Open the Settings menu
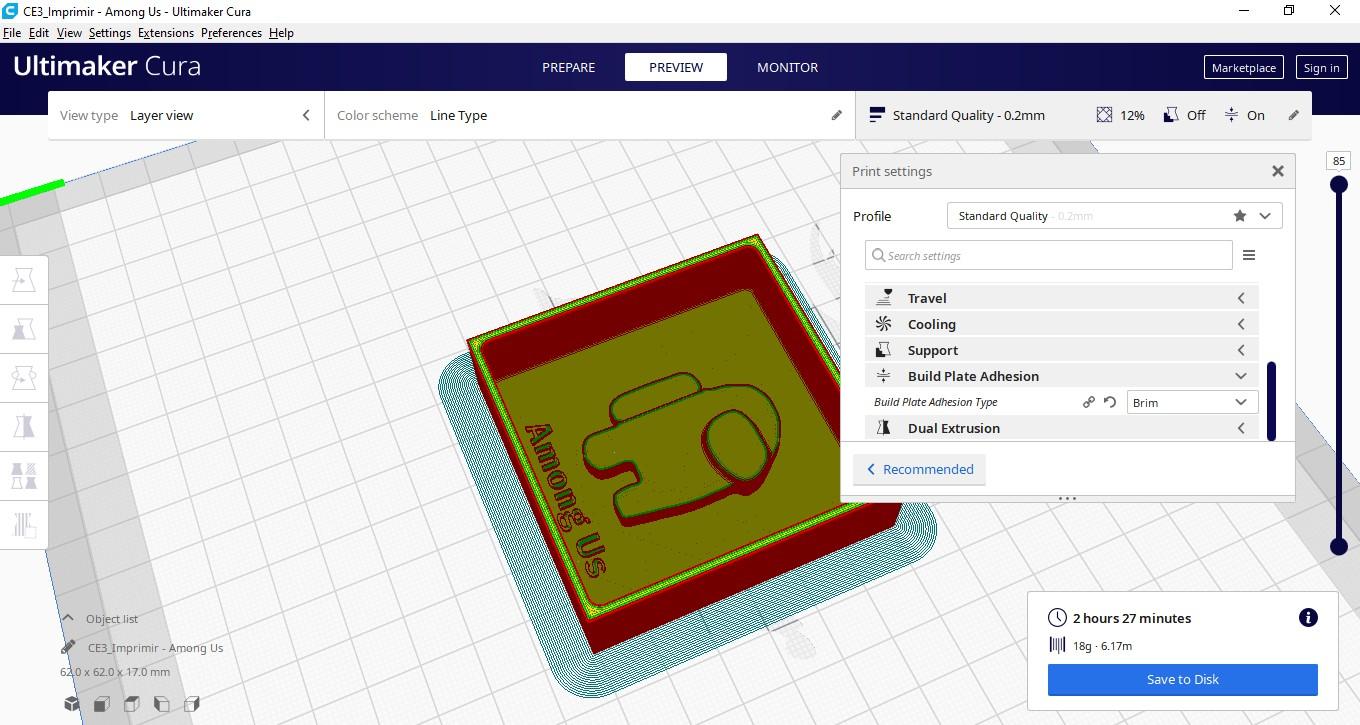This screenshot has height=725, width=1360. 110,33
